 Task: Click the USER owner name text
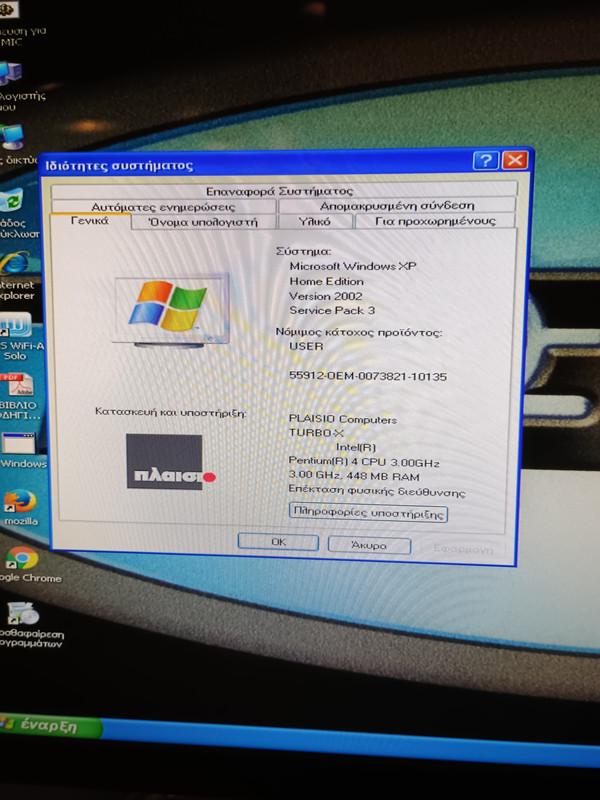click(x=306, y=346)
